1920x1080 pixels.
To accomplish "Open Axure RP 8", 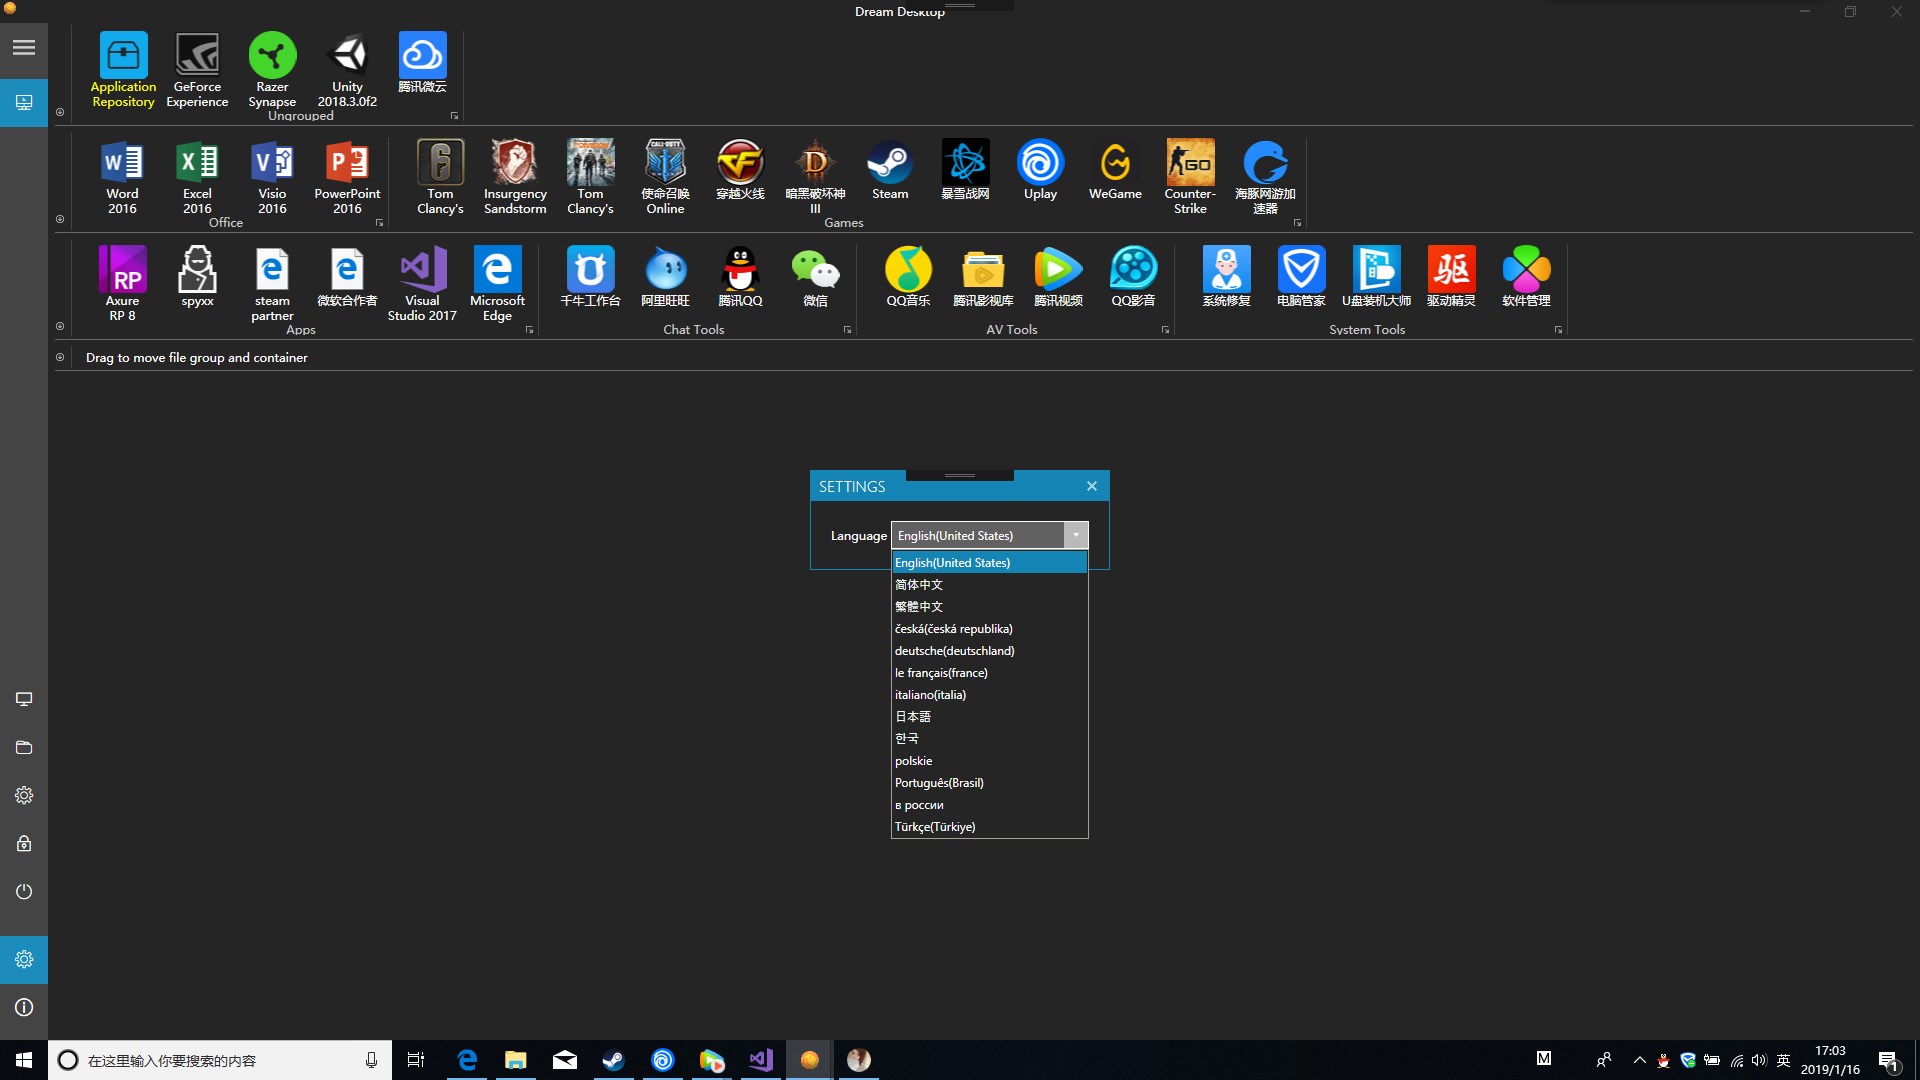I will [122, 284].
